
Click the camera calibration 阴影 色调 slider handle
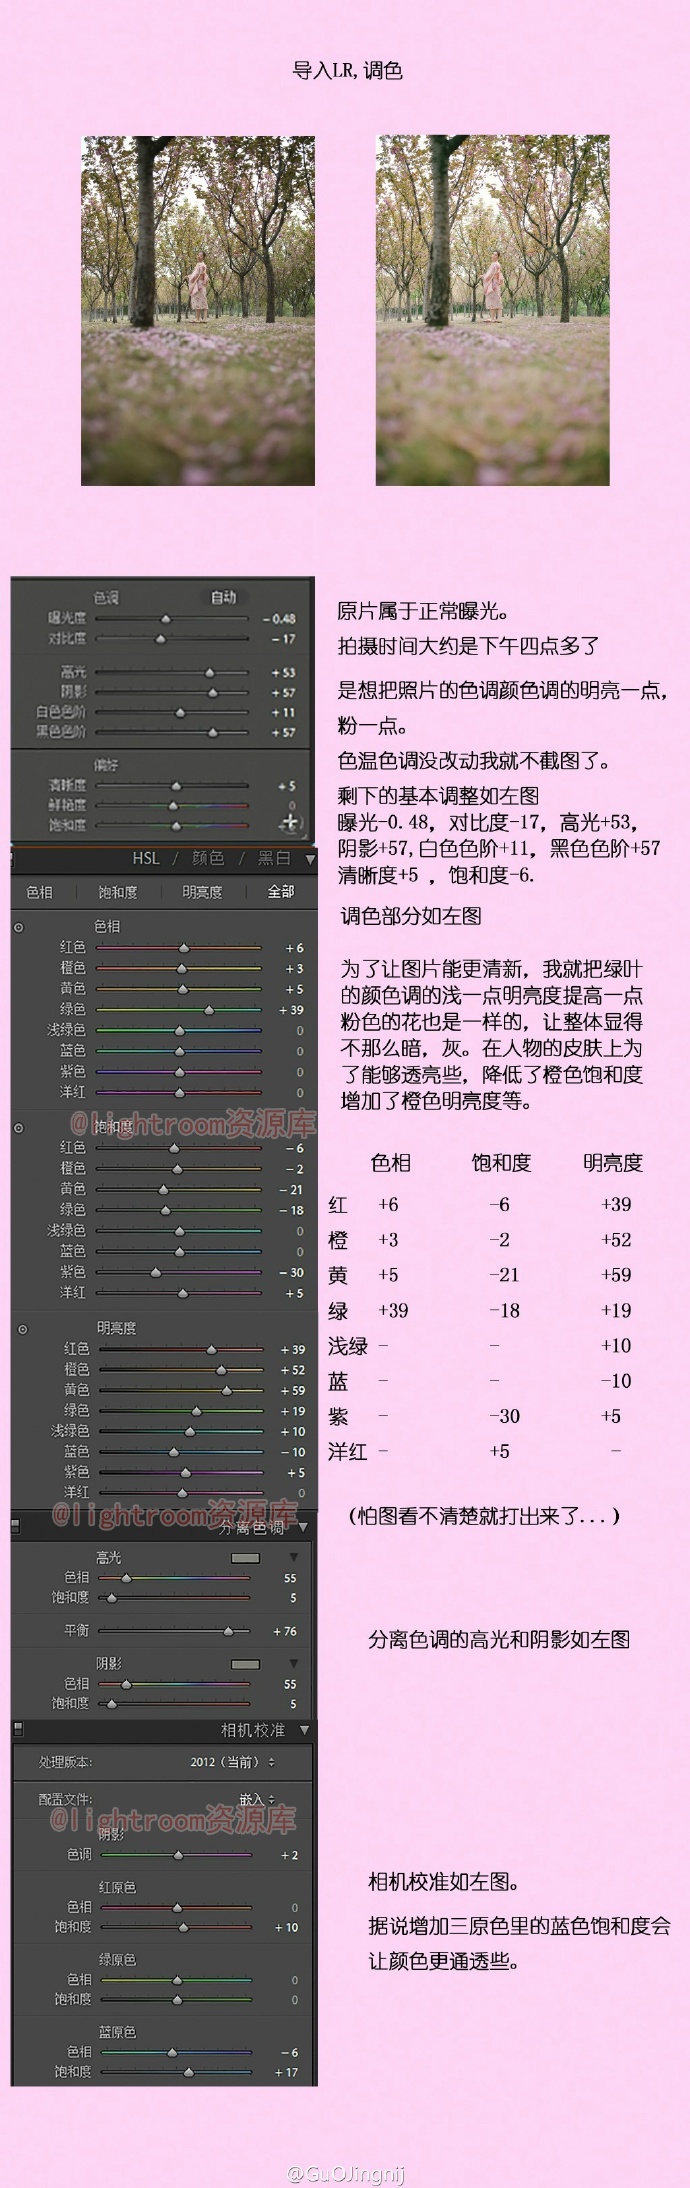pyautogui.click(x=178, y=1855)
